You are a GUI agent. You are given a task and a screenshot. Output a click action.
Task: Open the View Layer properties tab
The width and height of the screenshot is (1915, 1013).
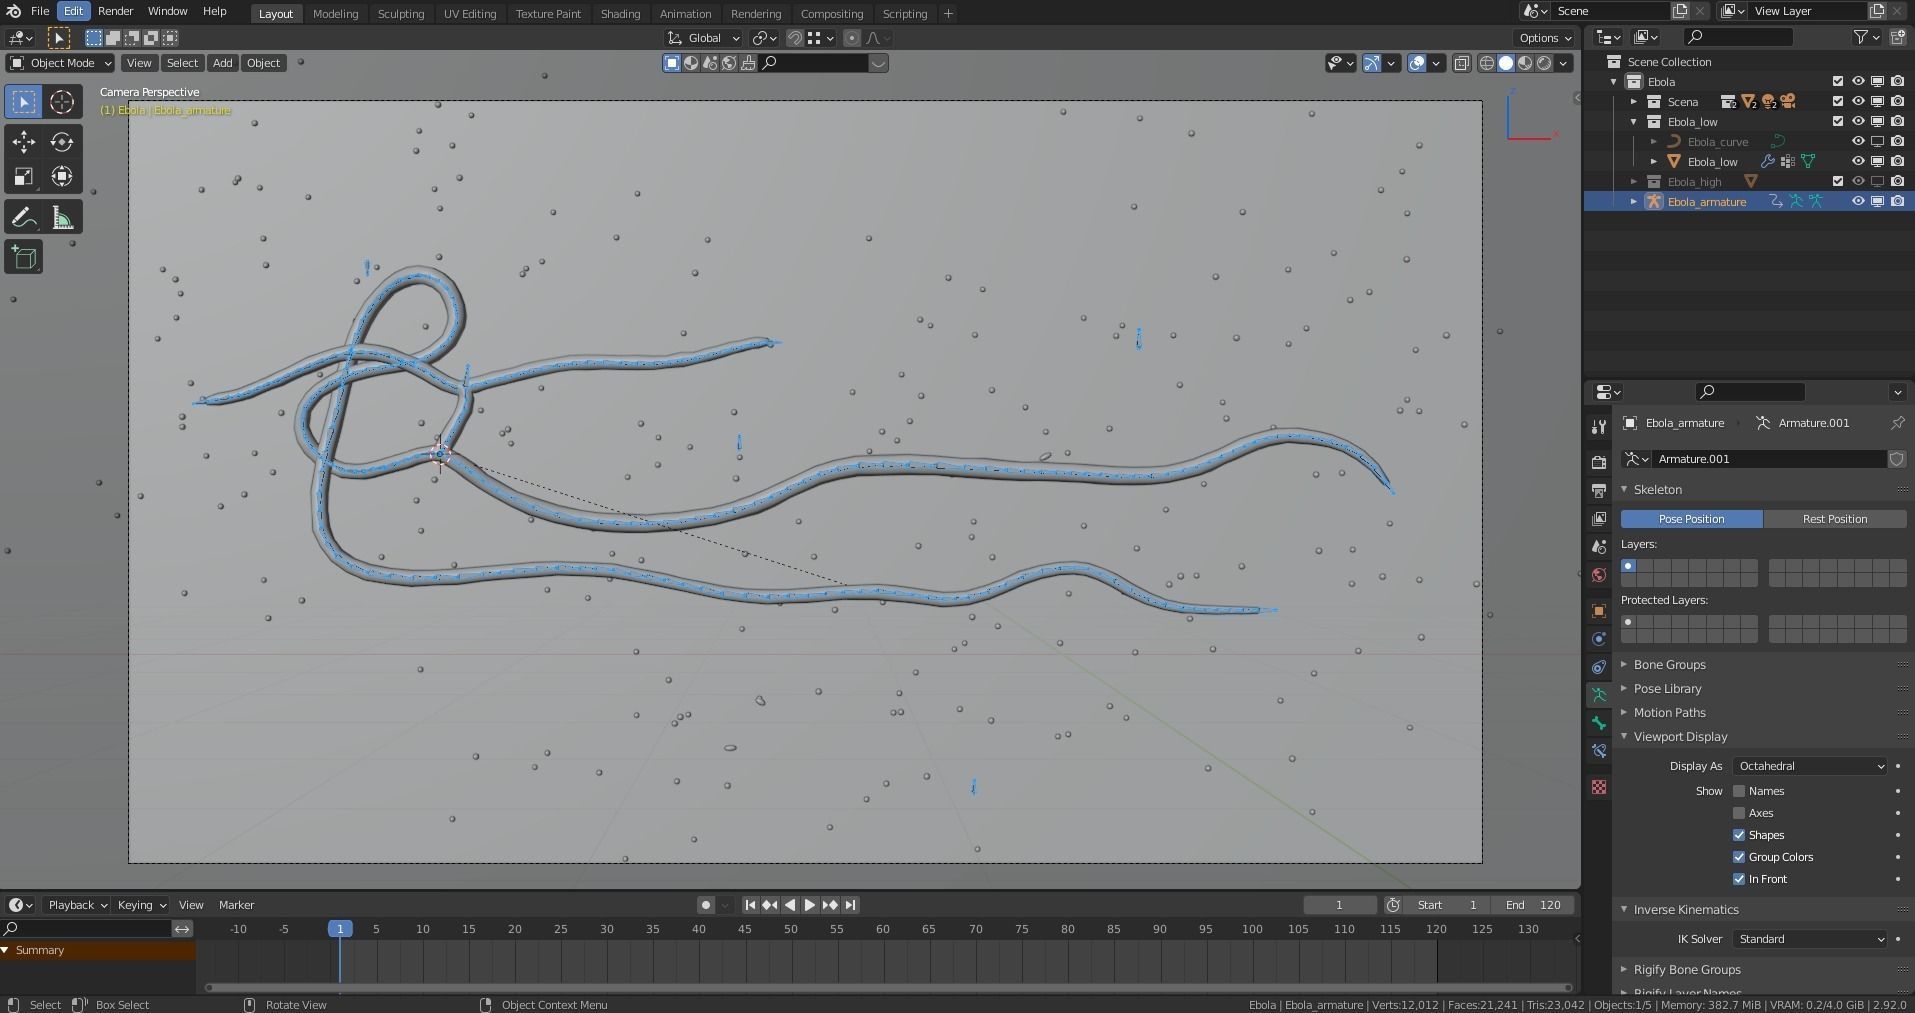[1599, 518]
